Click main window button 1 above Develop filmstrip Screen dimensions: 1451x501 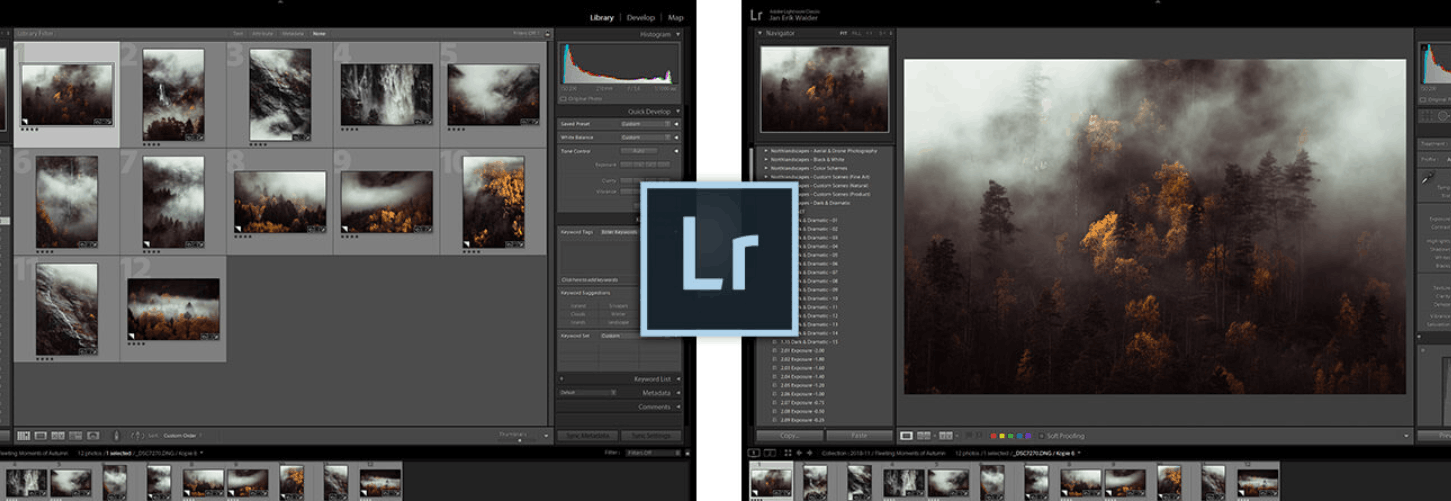point(755,453)
